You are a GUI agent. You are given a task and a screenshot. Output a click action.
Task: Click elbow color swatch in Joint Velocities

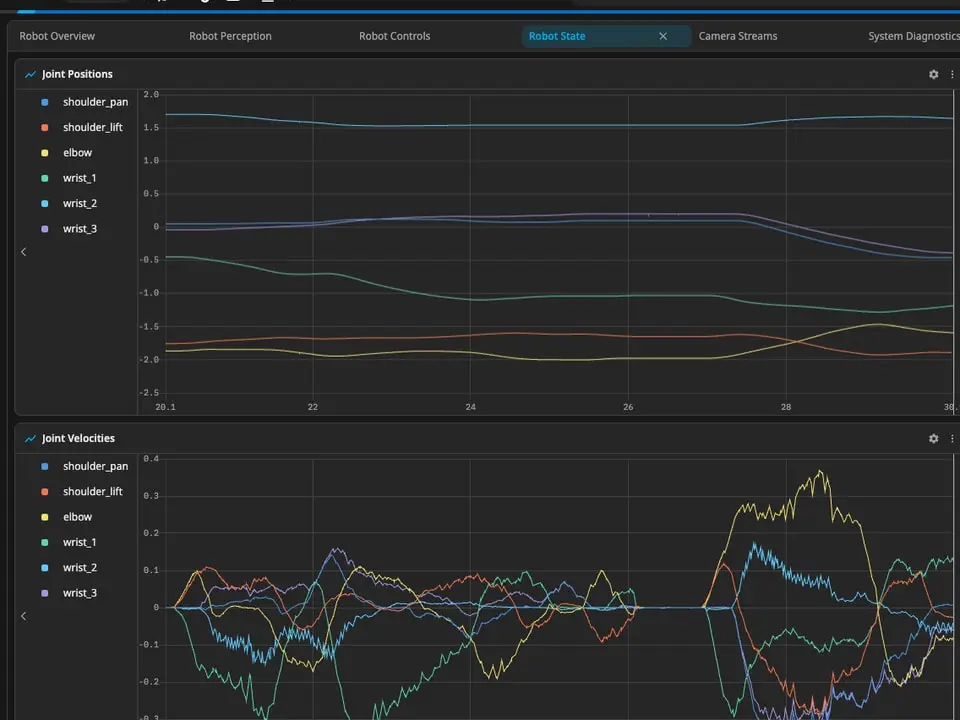click(x=45, y=517)
